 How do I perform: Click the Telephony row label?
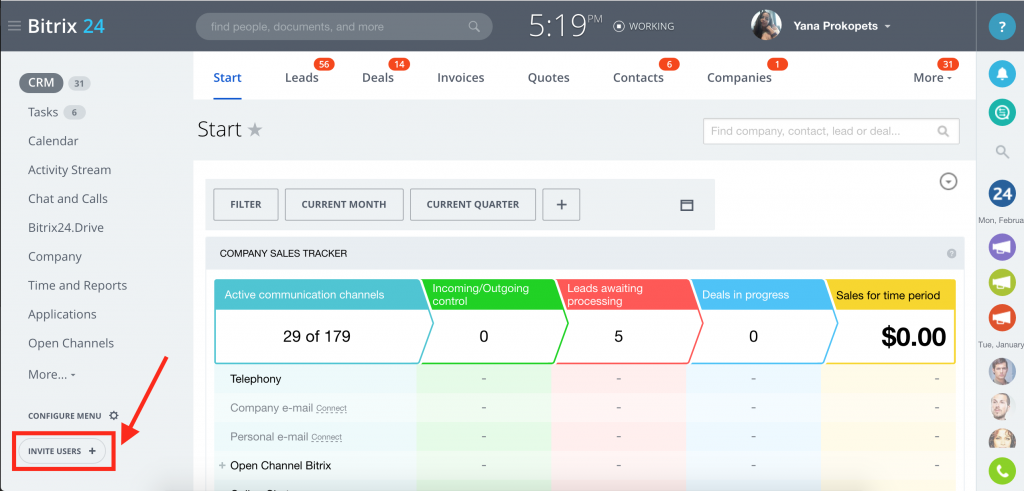point(256,379)
